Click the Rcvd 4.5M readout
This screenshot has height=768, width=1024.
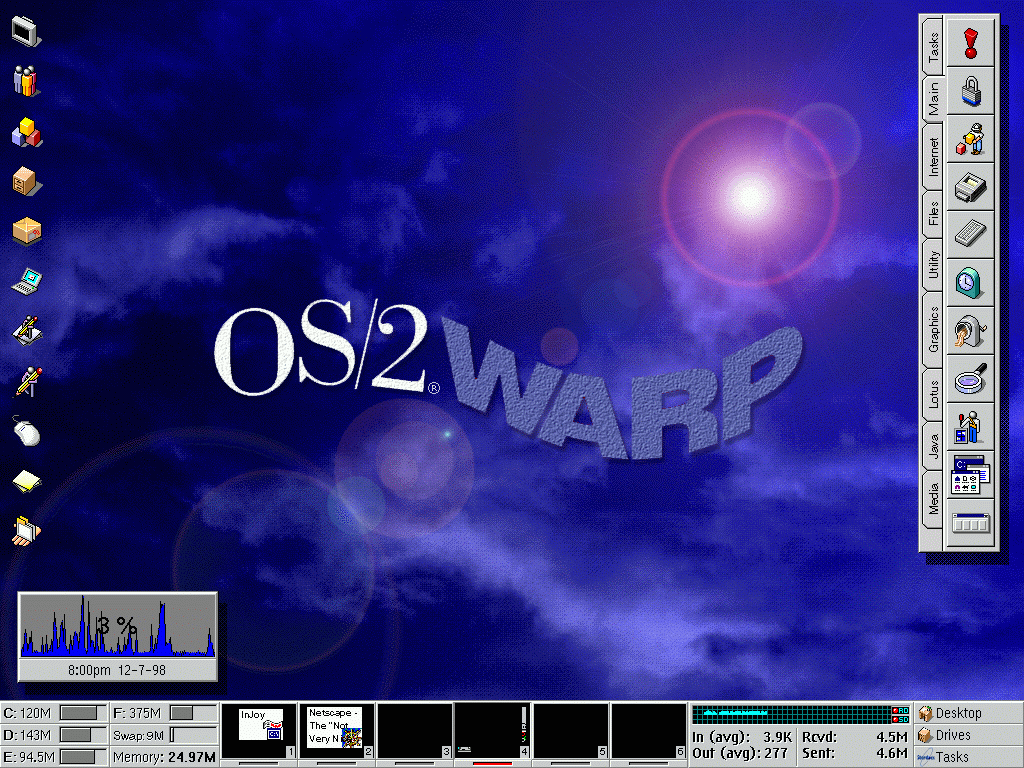tap(855, 737)
